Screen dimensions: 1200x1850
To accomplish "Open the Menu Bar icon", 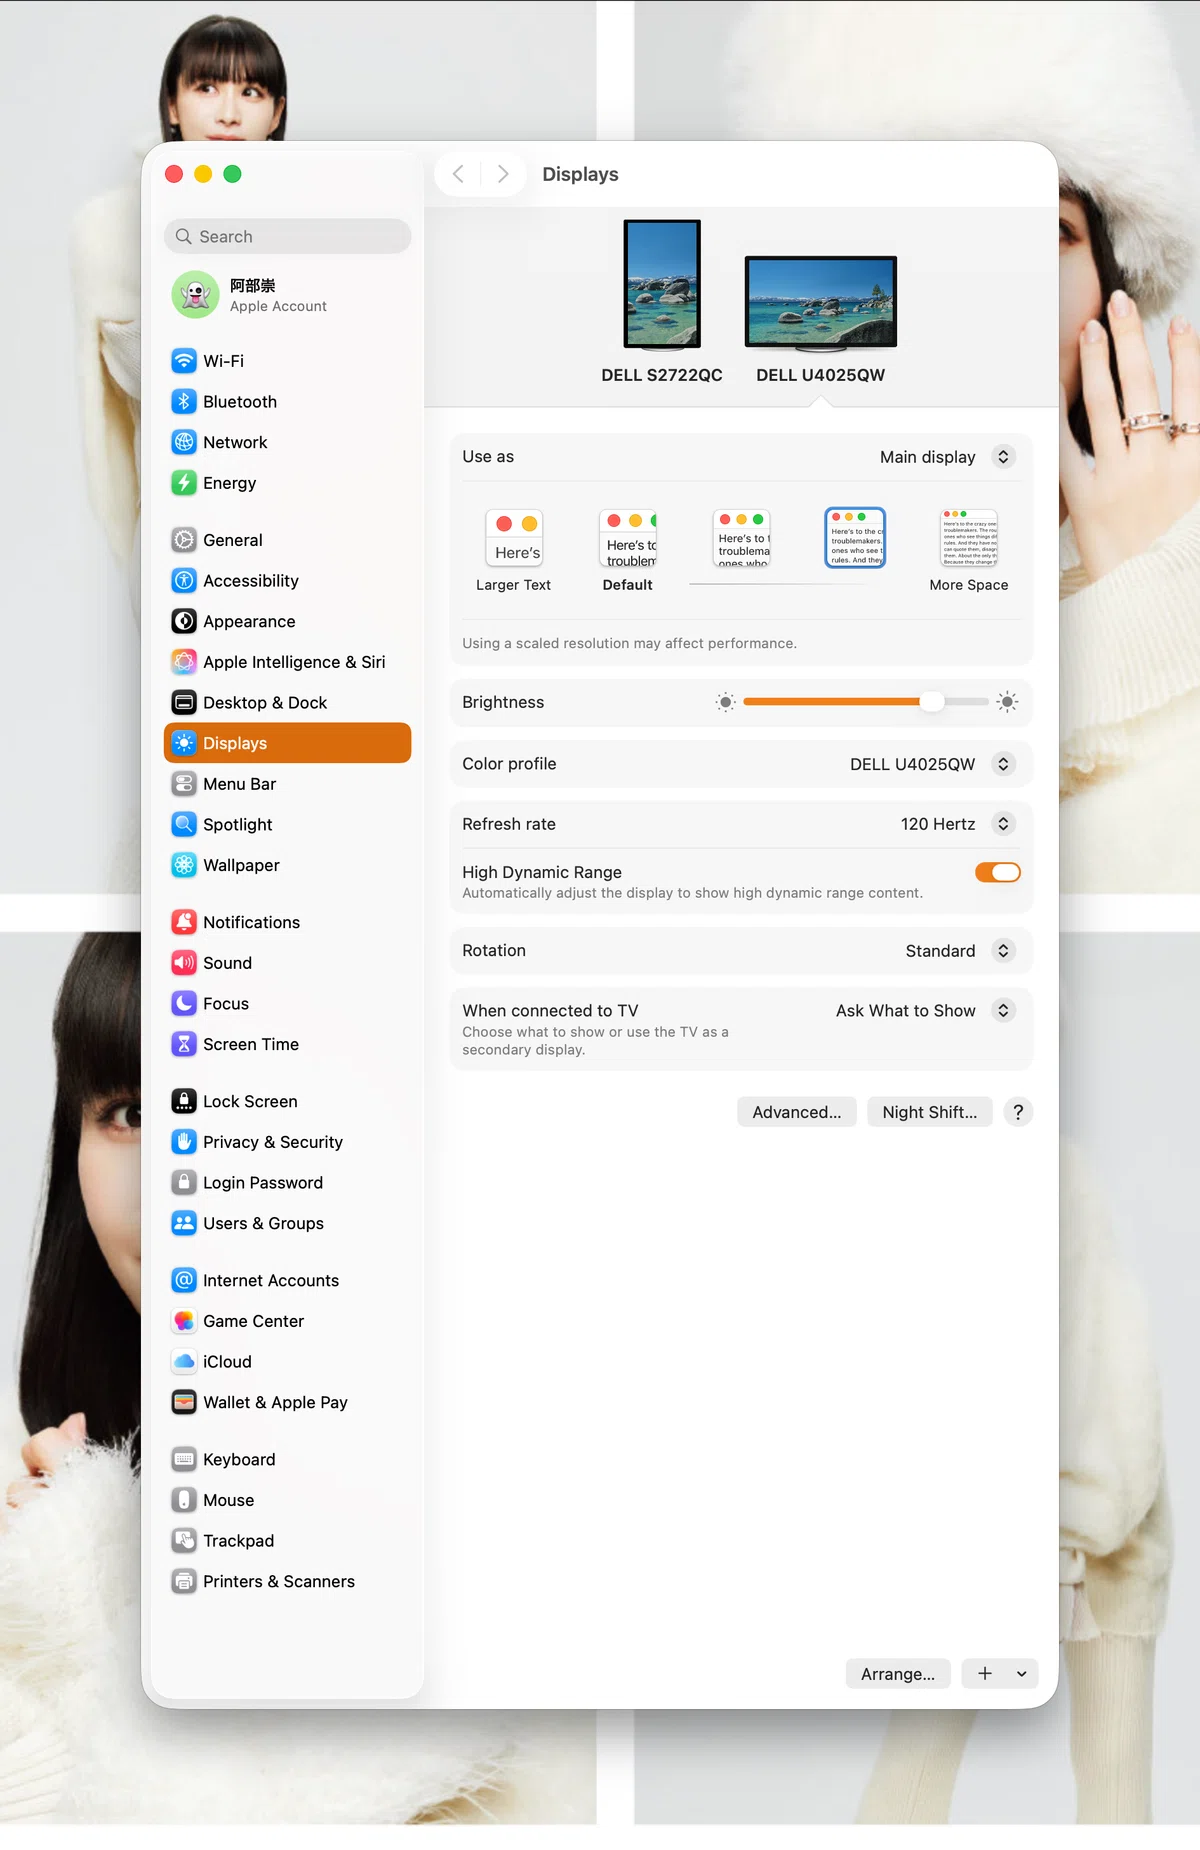I will pyautogui.click(x=184, y=784).
